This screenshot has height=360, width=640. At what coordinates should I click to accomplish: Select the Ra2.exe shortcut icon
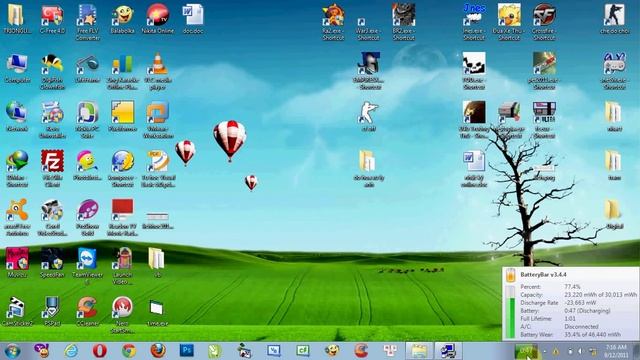pyautogui.click(x=333, y=22)
